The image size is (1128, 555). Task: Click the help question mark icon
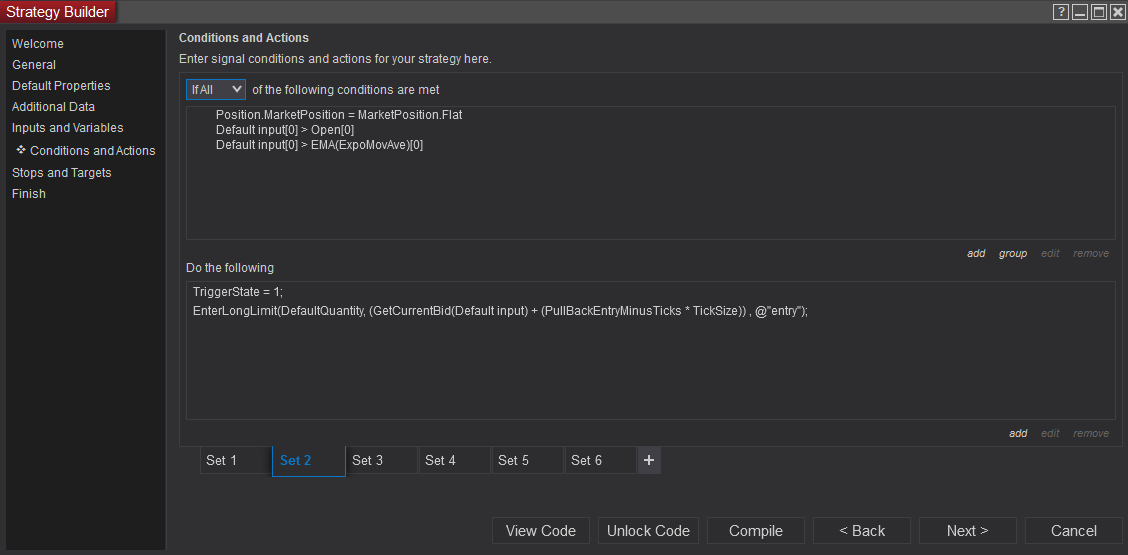point(1061,12)
